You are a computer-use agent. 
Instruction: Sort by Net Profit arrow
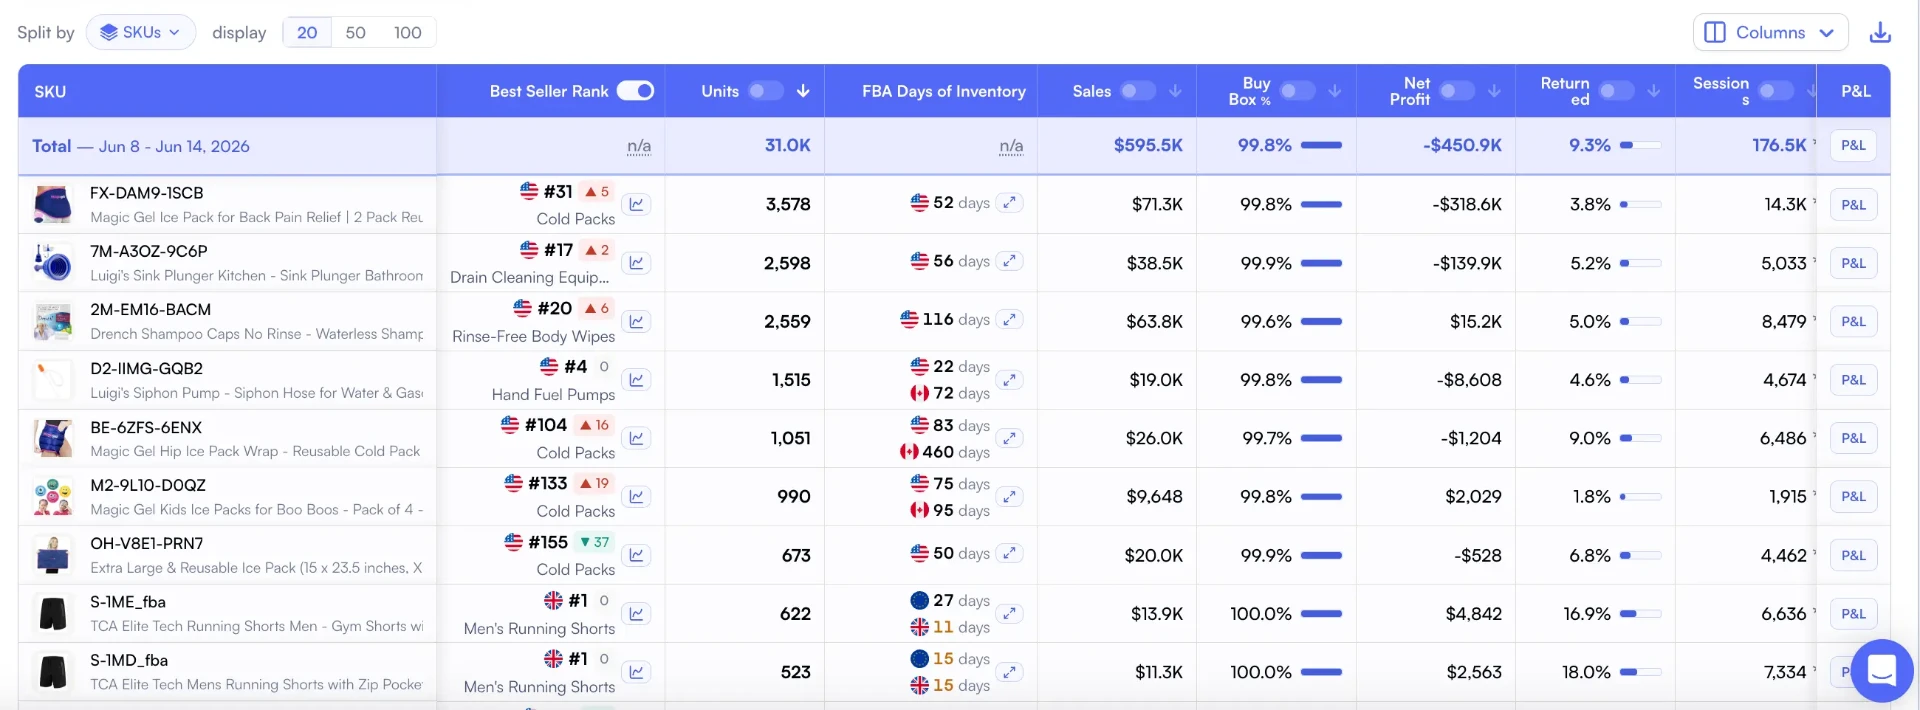coord(1494,91)
